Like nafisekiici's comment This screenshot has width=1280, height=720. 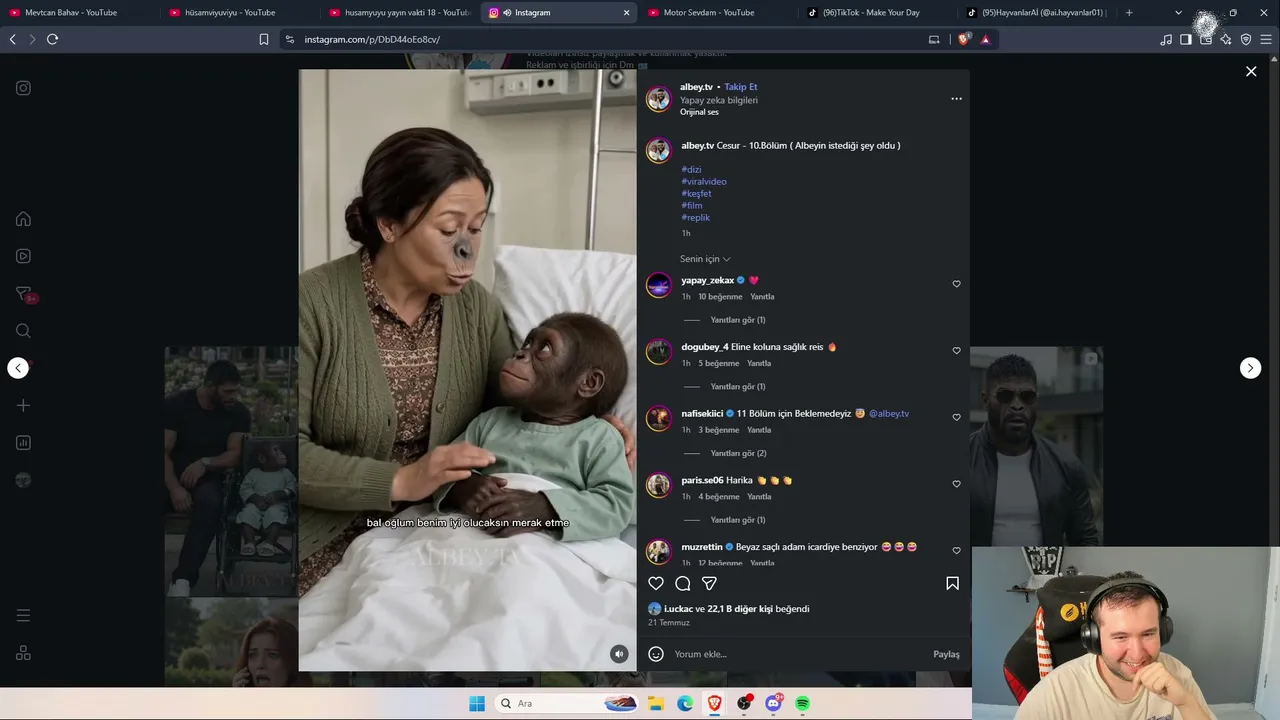956,417
